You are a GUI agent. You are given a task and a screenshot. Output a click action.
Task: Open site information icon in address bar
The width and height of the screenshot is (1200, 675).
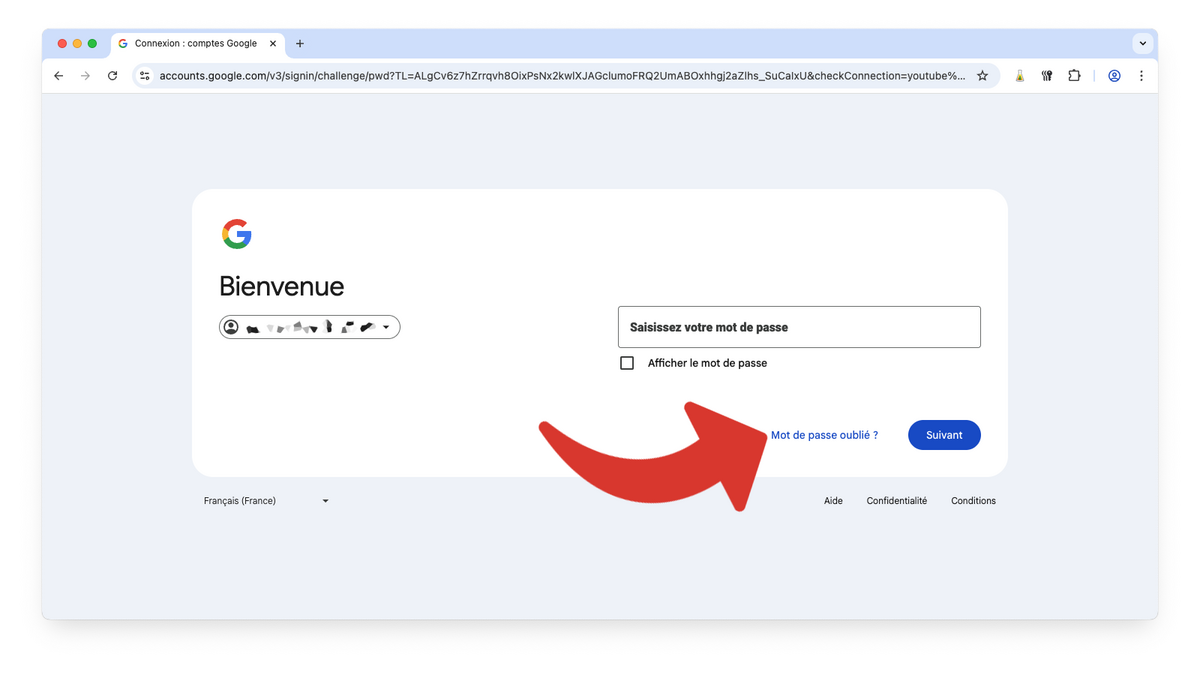[145, 76]
